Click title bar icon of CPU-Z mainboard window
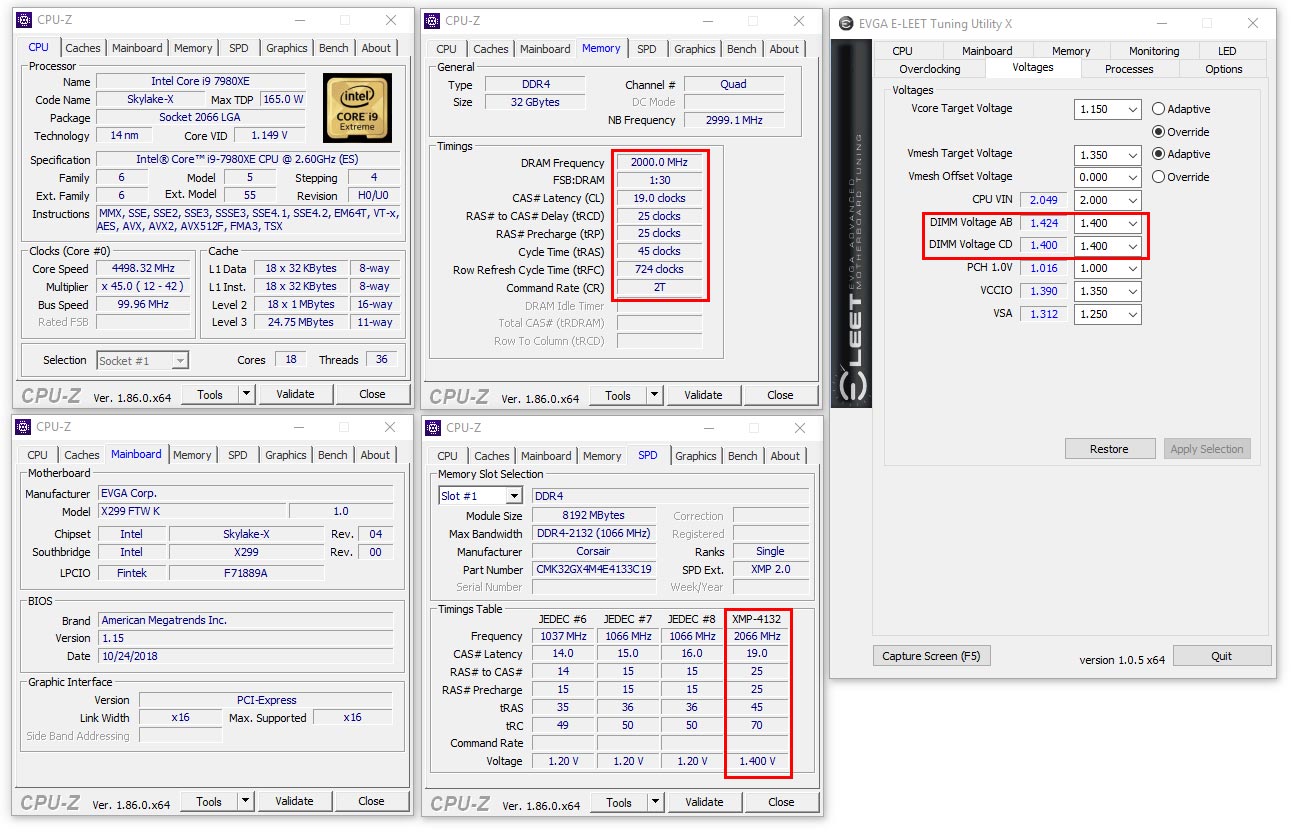Screen dimensions: 1301x833 pyautogui.click(x=25, y=427)
